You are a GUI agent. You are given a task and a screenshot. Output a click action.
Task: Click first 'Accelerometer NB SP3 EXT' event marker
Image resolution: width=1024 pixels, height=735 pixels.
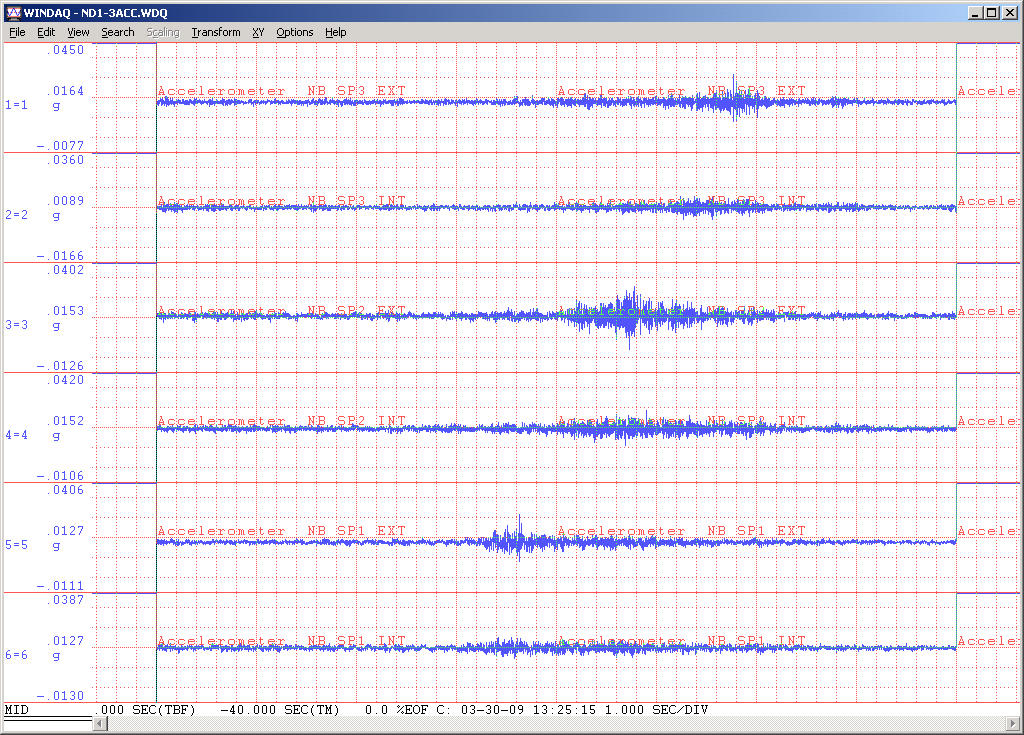pyautogui.click(x=281, y=91)
